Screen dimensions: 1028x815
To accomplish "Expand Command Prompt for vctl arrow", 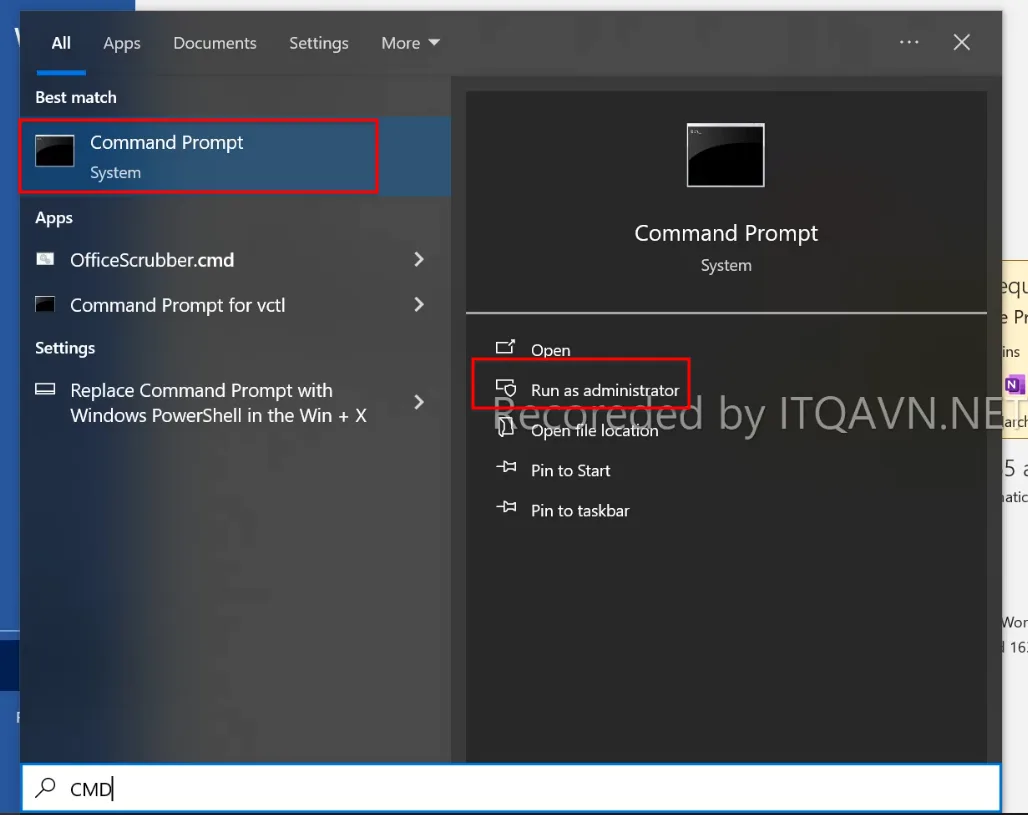I will tap(419, 304).
